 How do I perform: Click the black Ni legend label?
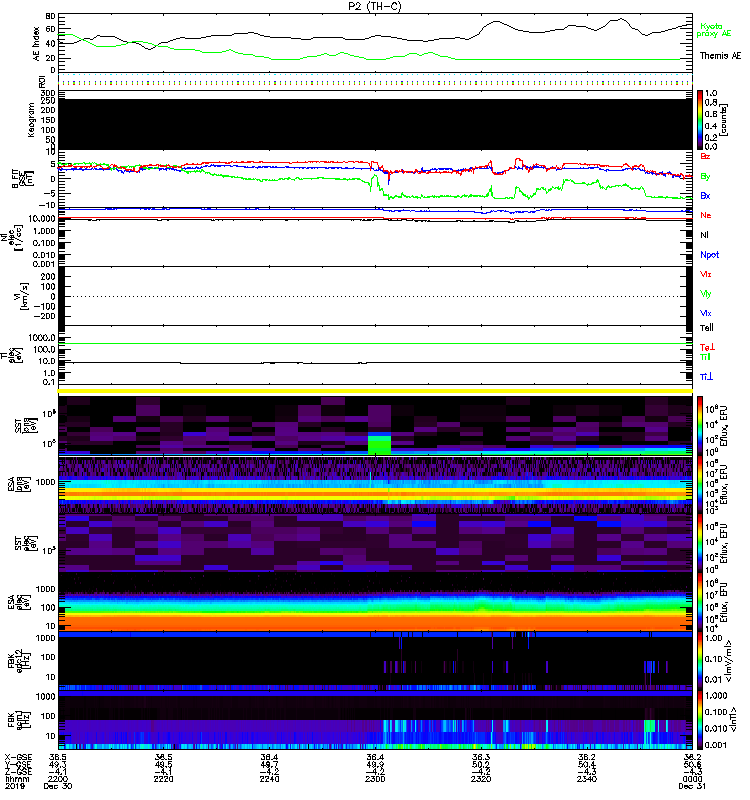(704, 235)
